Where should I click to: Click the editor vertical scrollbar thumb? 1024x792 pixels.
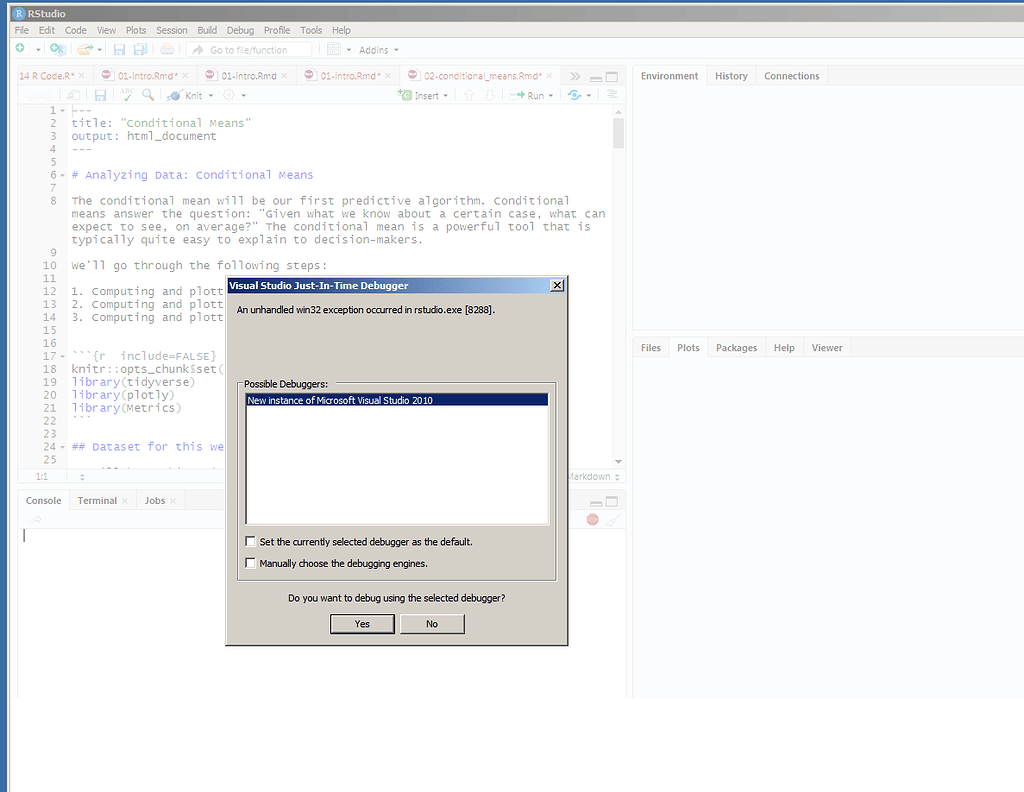pyautogui.click(x=618, y=133)
